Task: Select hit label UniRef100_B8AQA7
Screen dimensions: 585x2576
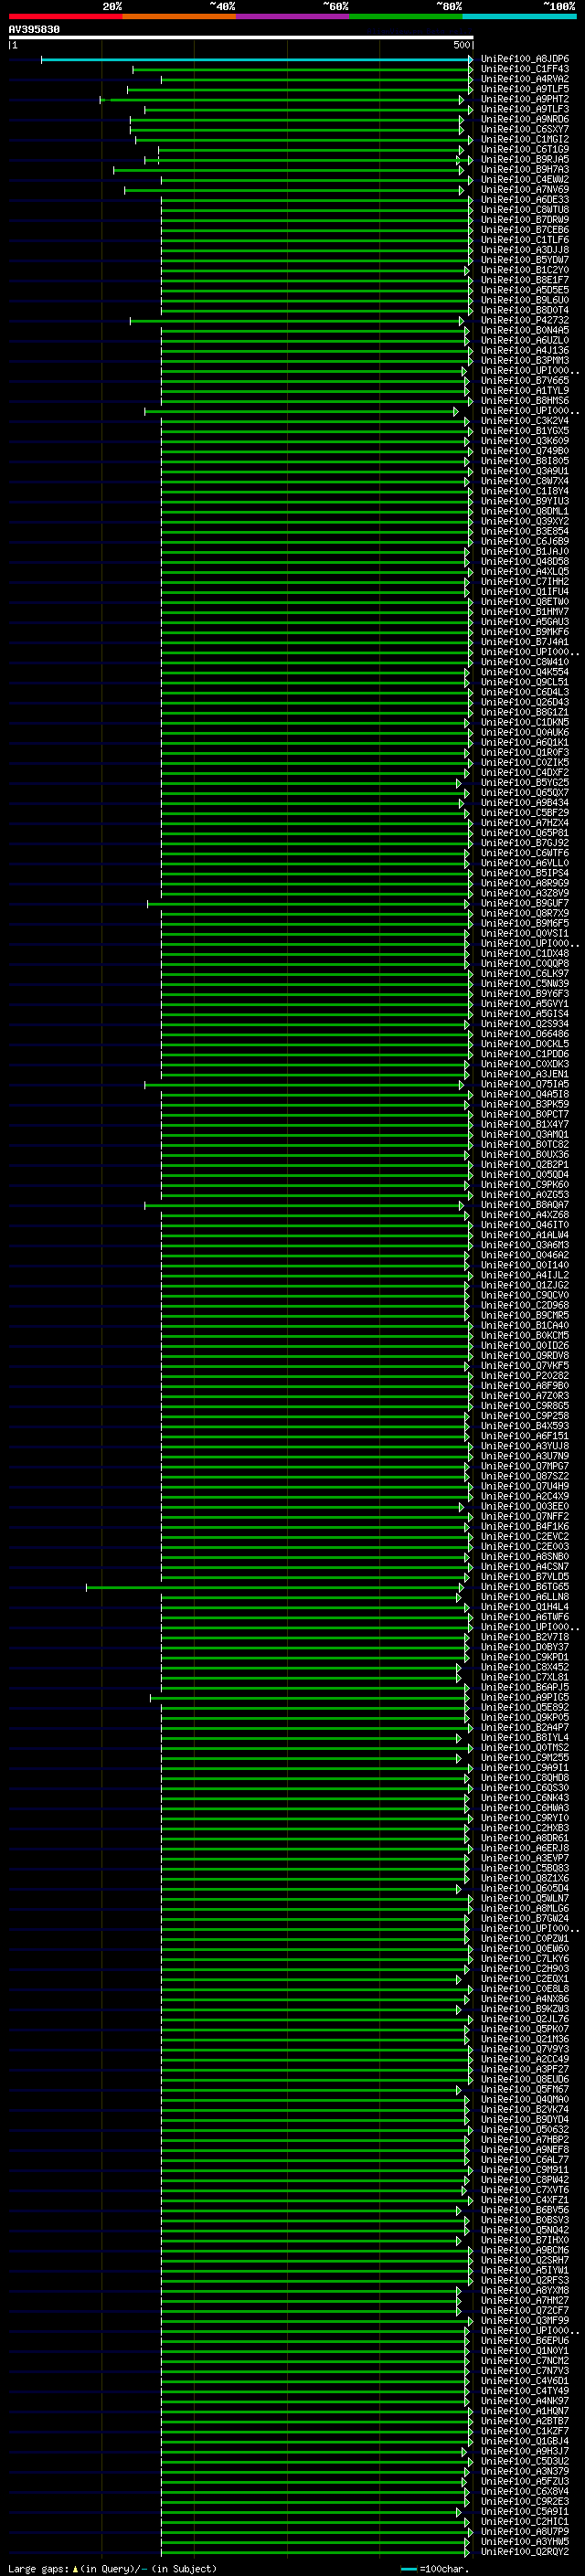Action: (525, 1205)
